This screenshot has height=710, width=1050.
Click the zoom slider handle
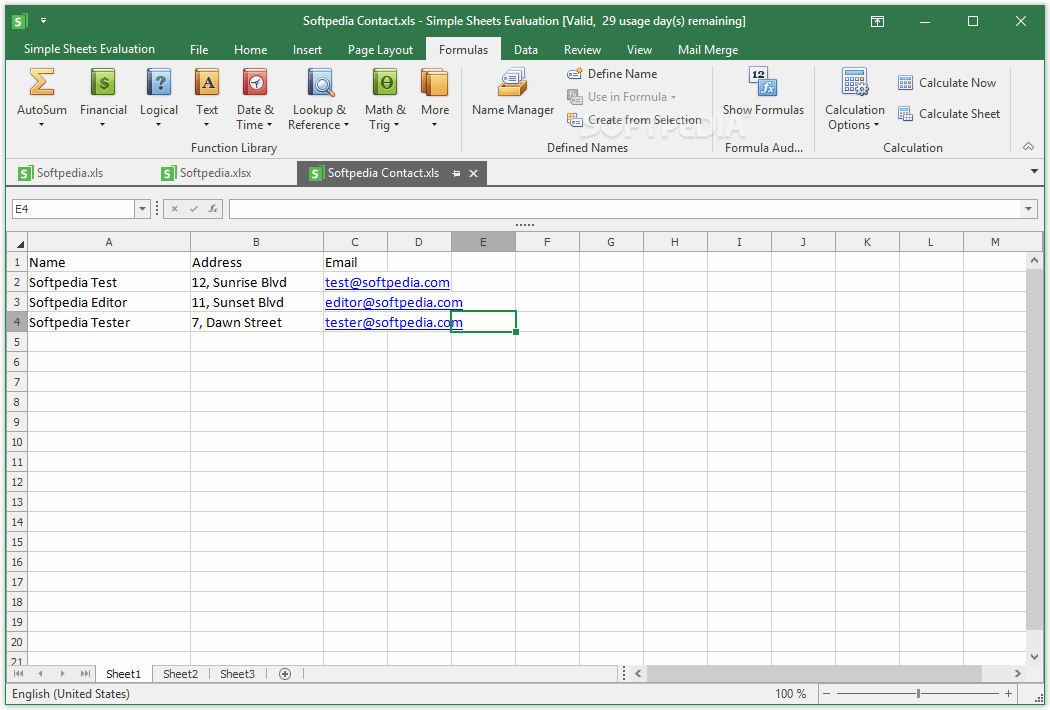tap(918, 694)
